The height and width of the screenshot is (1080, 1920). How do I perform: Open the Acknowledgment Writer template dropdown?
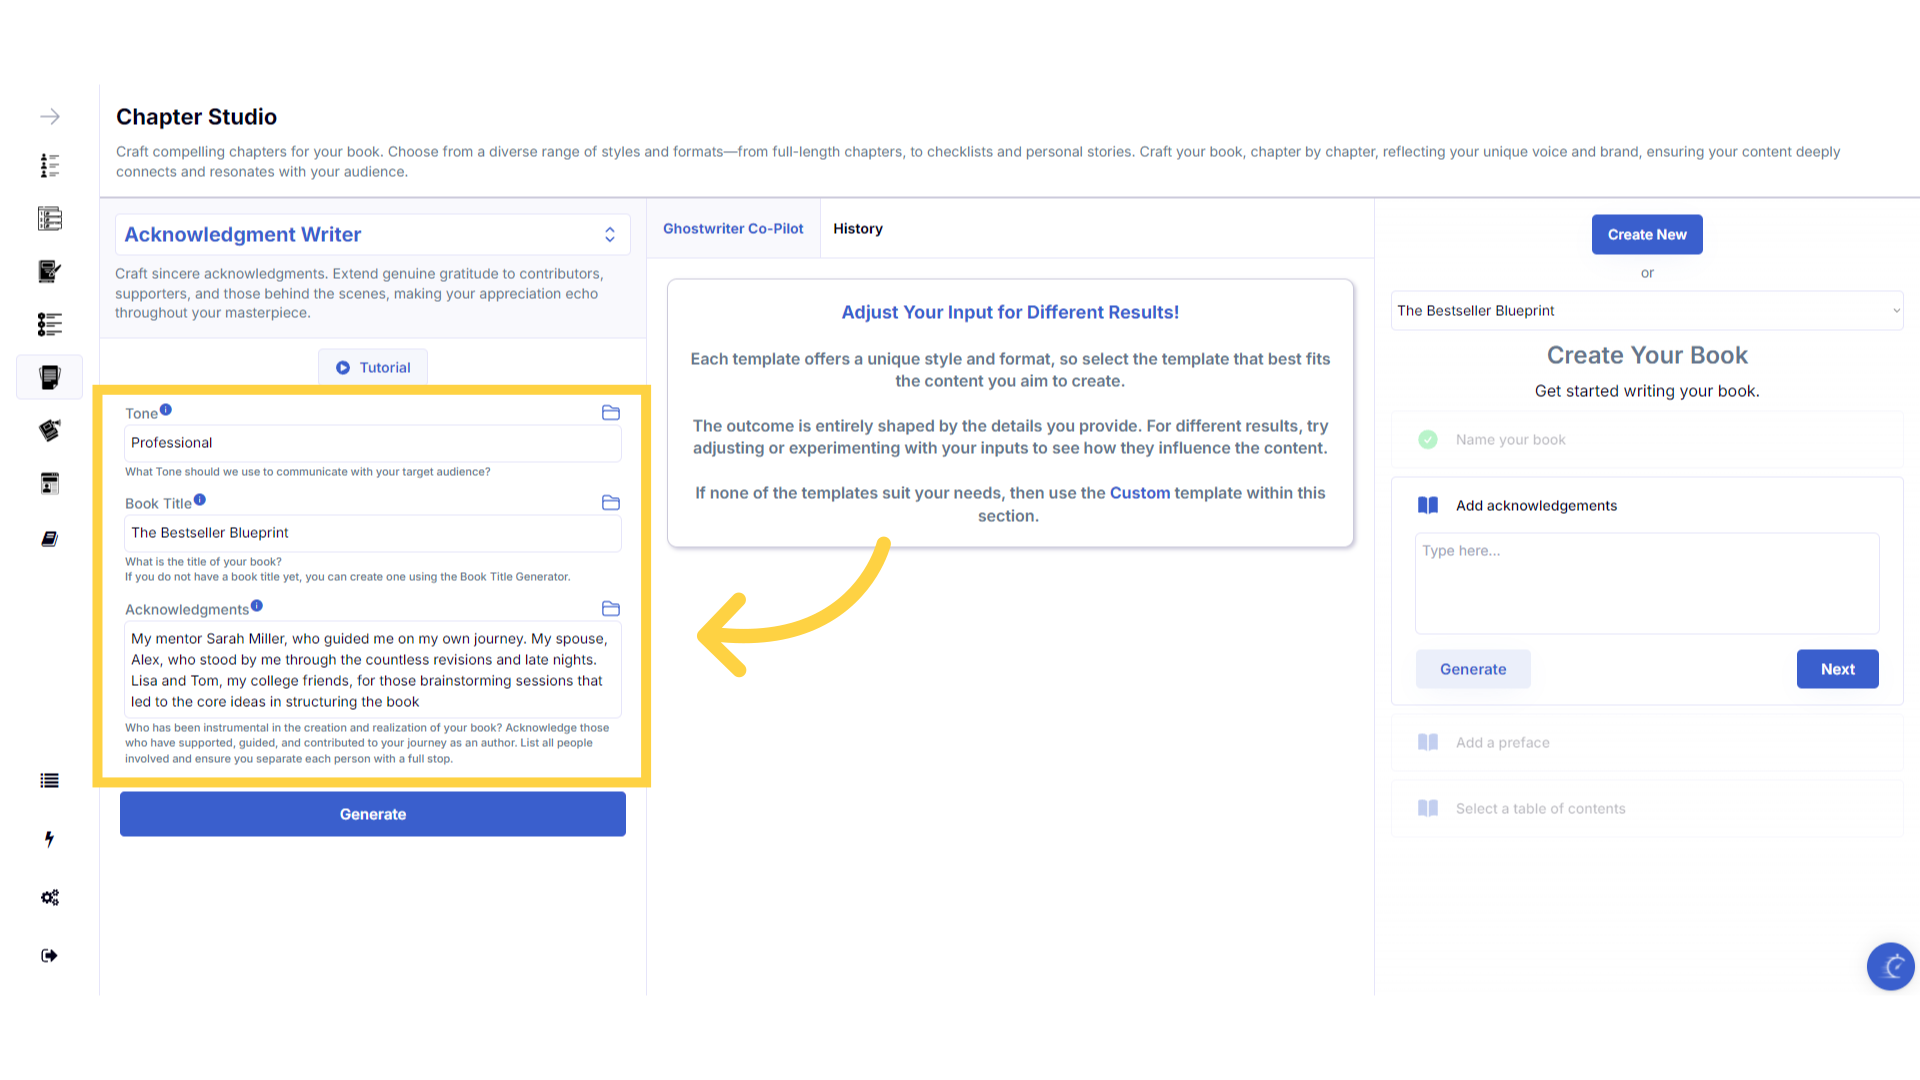click(372, 235)
